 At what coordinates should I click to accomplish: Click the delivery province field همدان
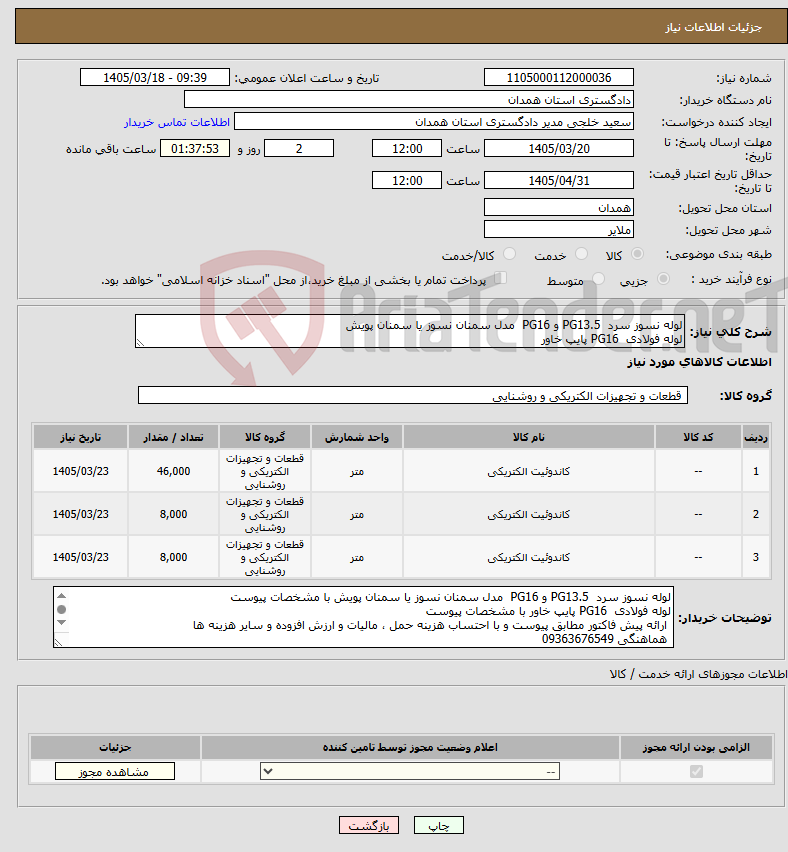point(559,208)
